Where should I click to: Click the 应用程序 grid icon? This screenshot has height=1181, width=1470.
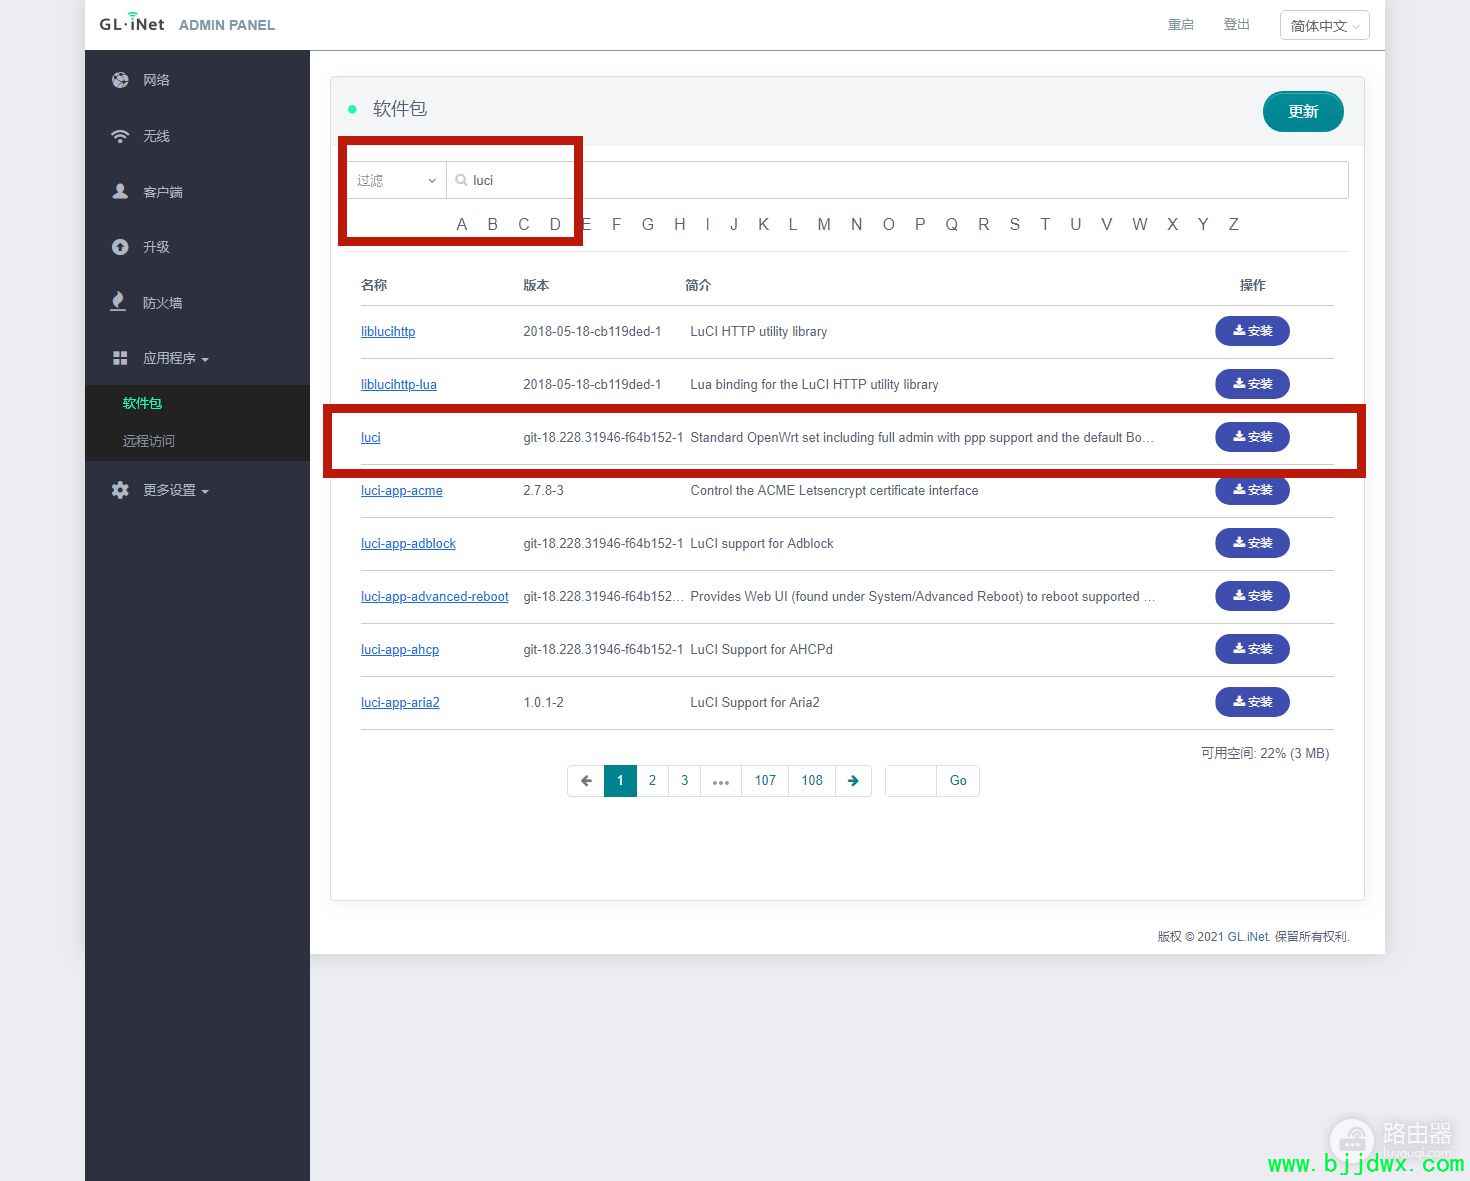coord(120,358)
